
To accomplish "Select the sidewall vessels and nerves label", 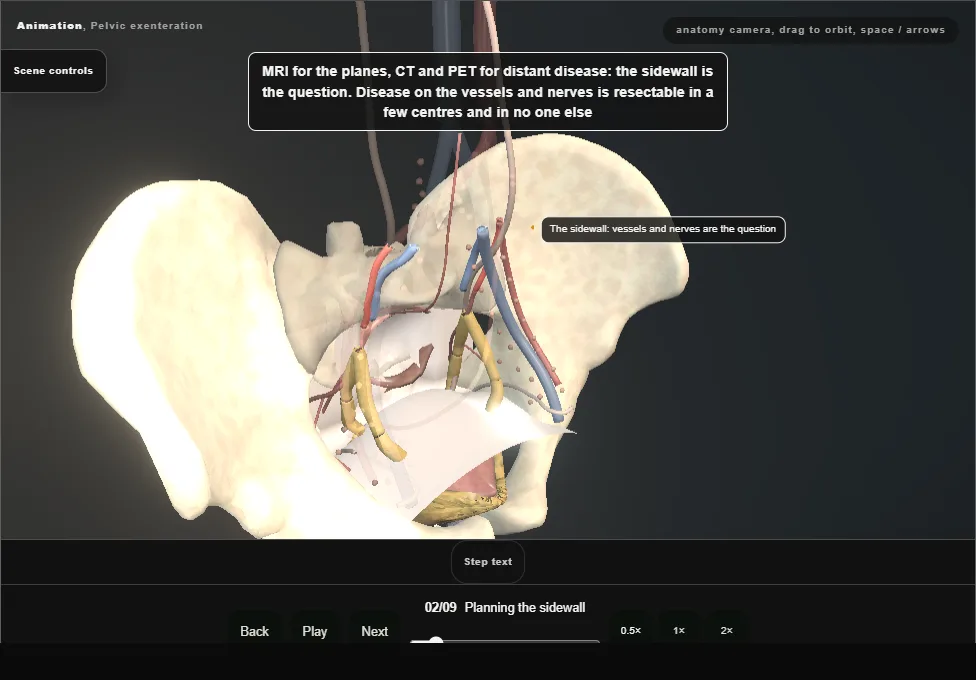I will pyautogui.click(x=664, y=229).
